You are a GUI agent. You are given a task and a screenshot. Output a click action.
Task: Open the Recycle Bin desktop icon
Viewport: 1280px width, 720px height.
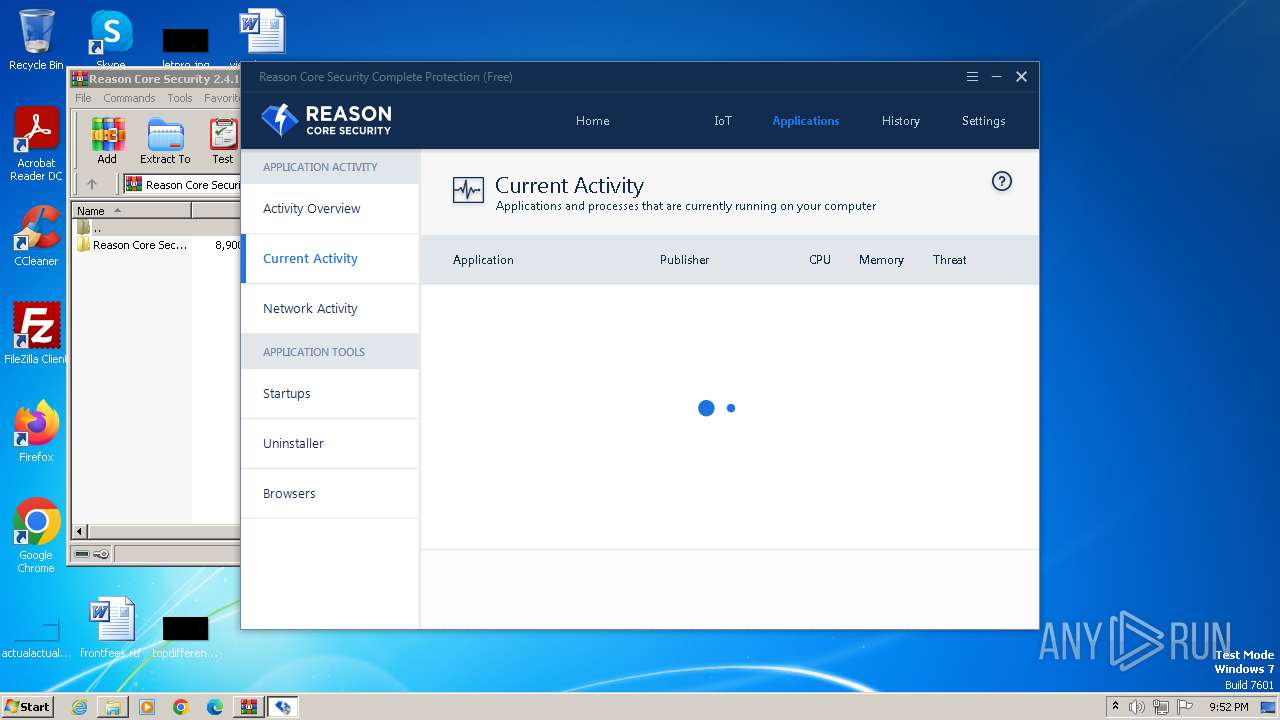[x=36, y=40]
